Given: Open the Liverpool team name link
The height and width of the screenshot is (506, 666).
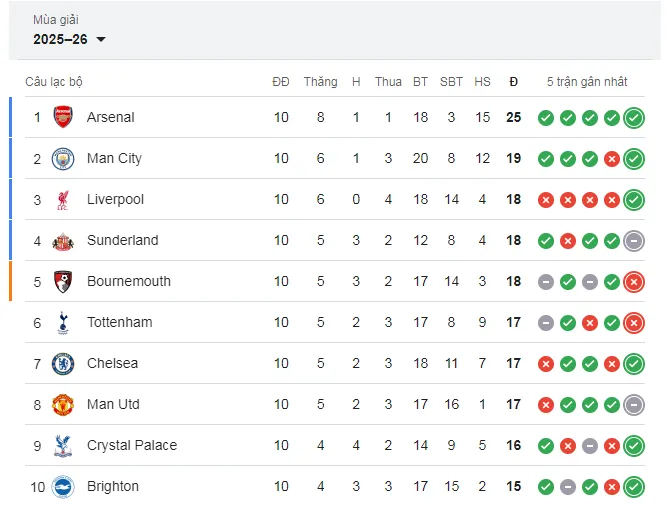Looking at the screenshot, I should point(115,199).
